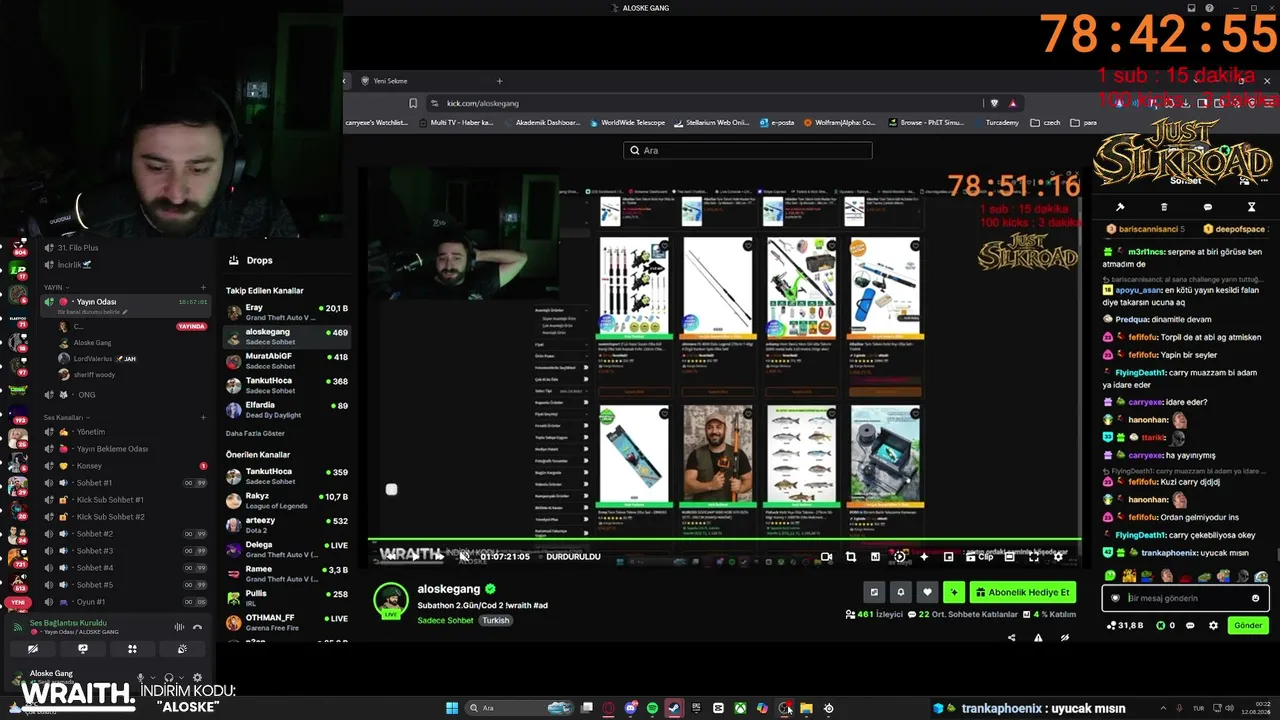The height and width of the screenshot is (720, 1280).
Task: Click the Windows taskbar search box
Action: [x=521, y=708]
